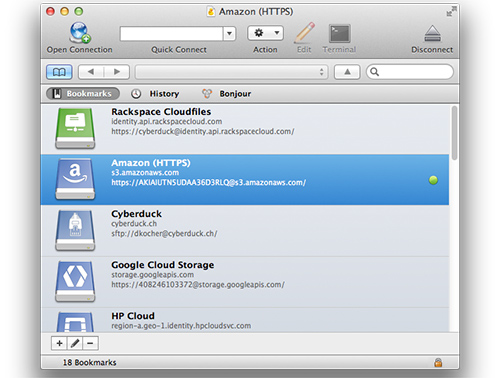Go forward with the right arrow button
This screenshot has width=500, height=378.
[x=117, y=72]
